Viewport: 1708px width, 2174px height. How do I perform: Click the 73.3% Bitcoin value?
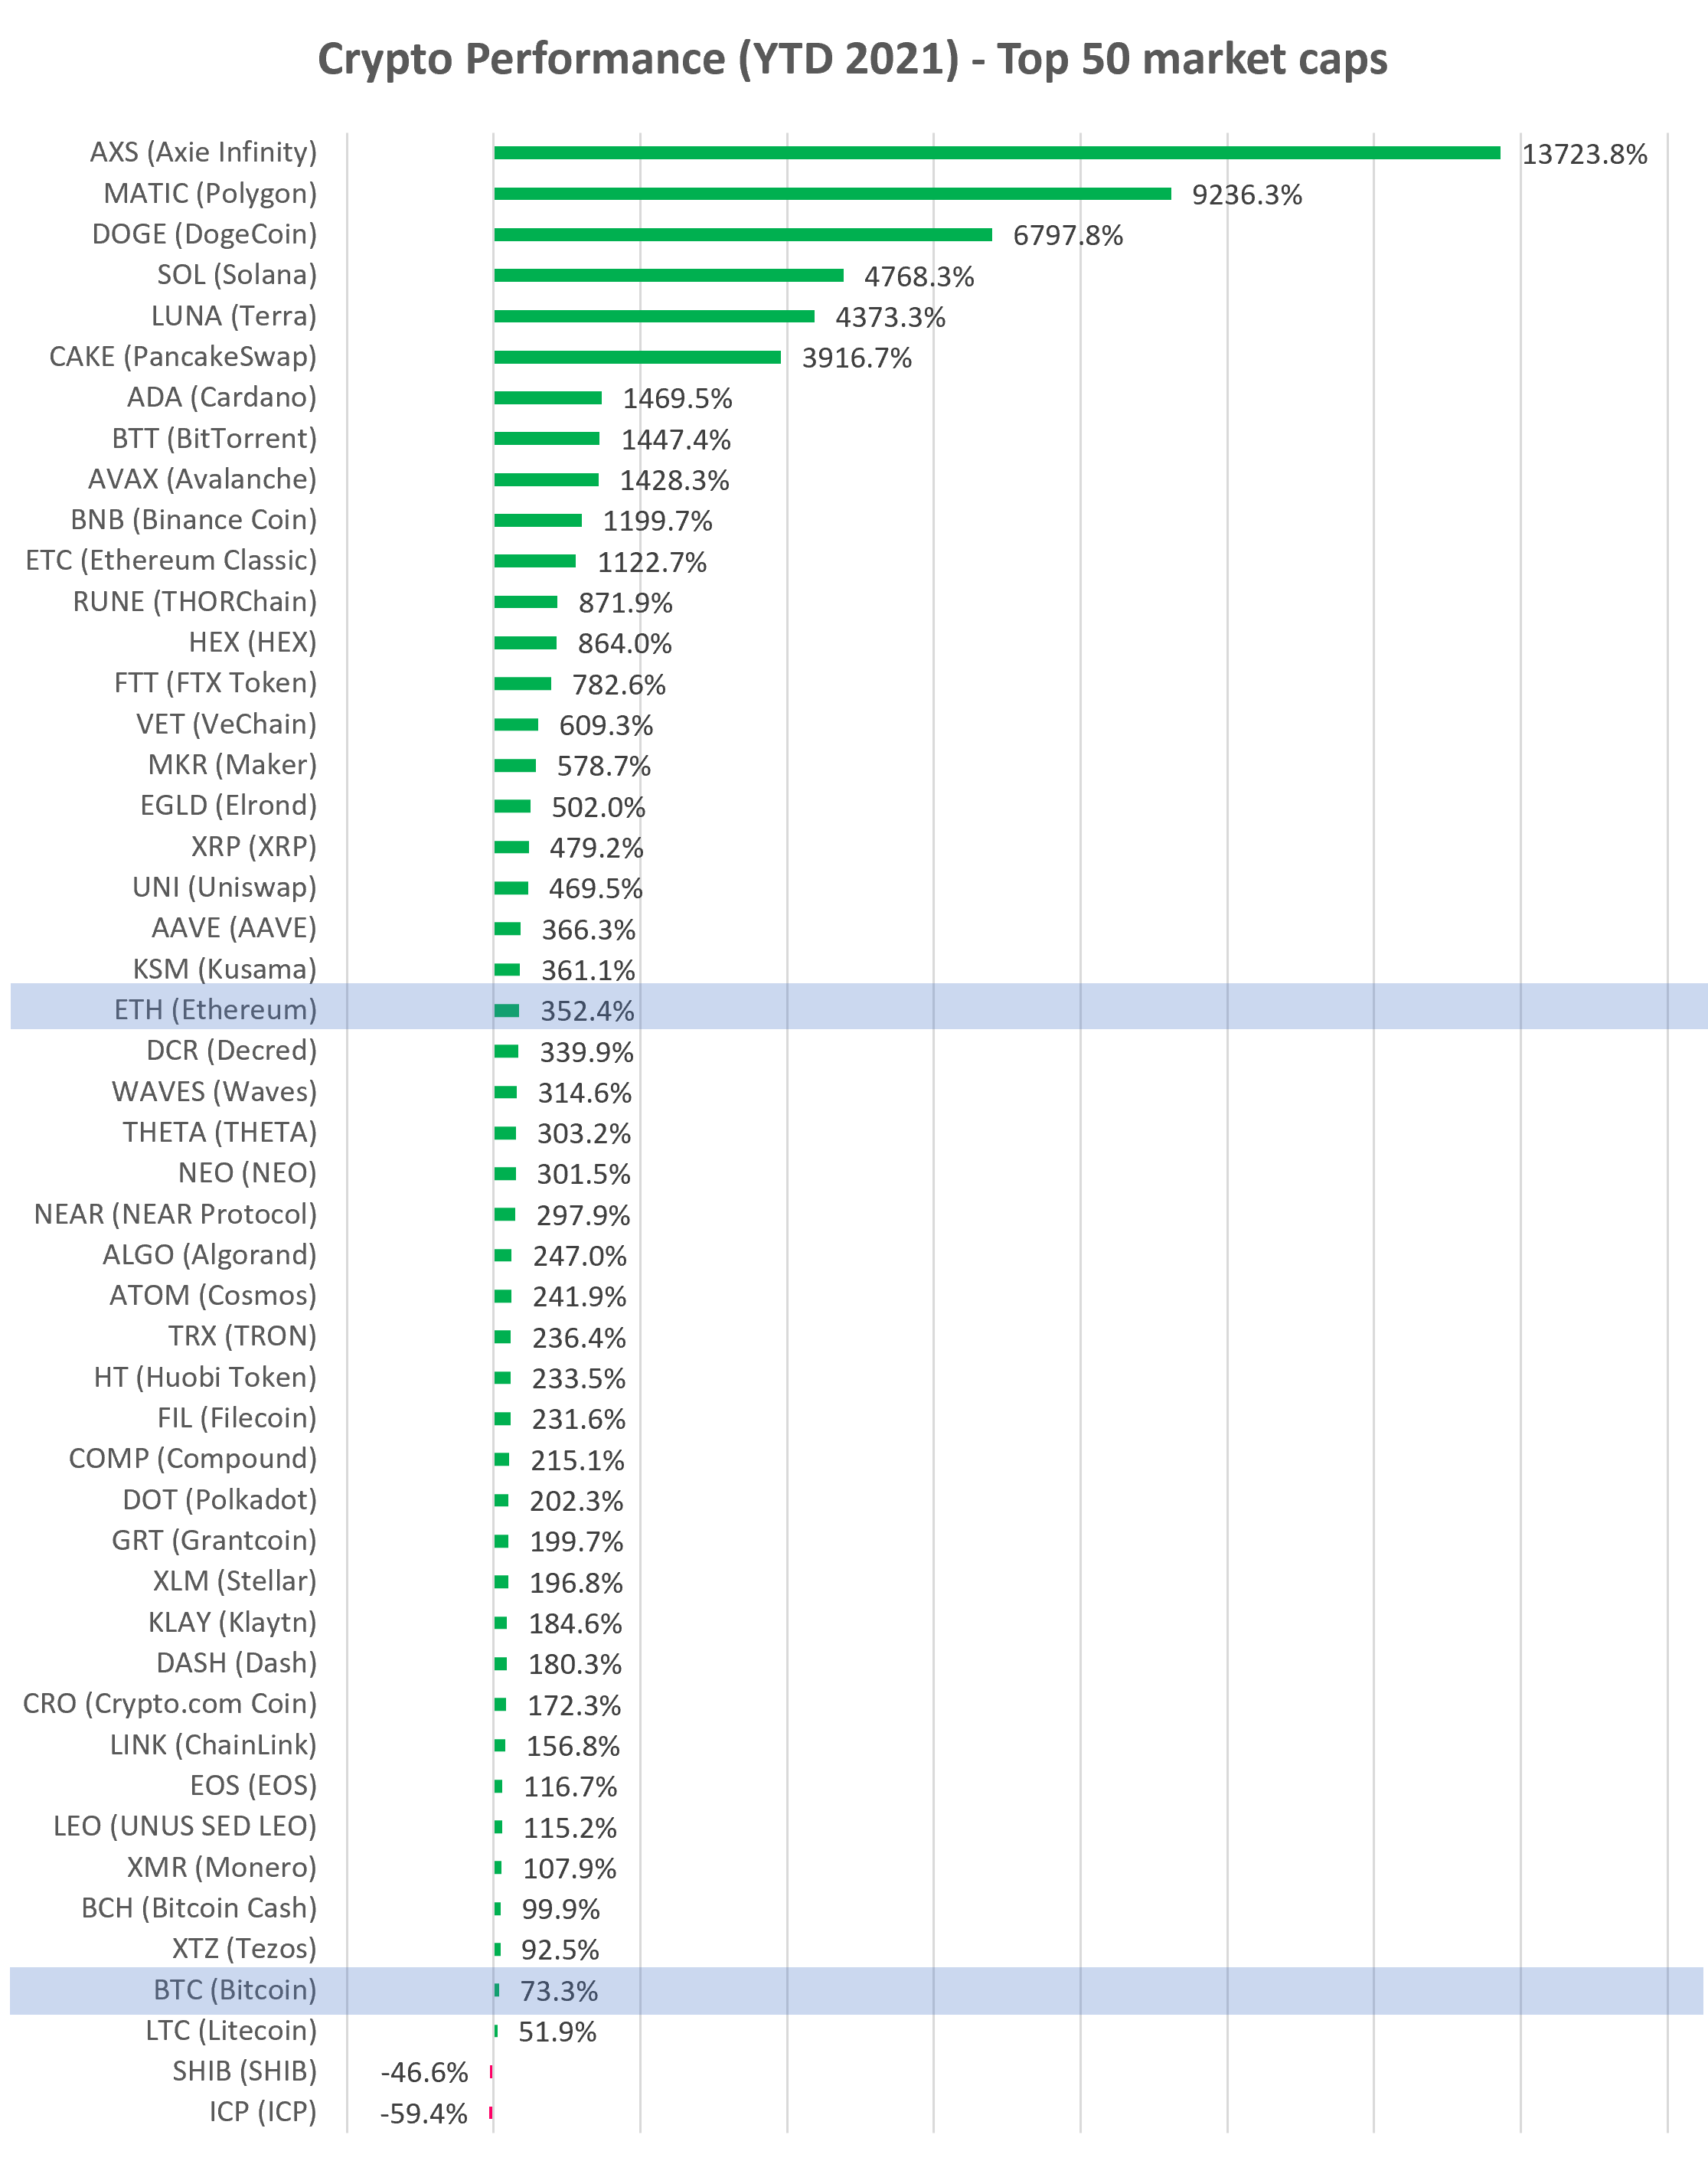559,1991
